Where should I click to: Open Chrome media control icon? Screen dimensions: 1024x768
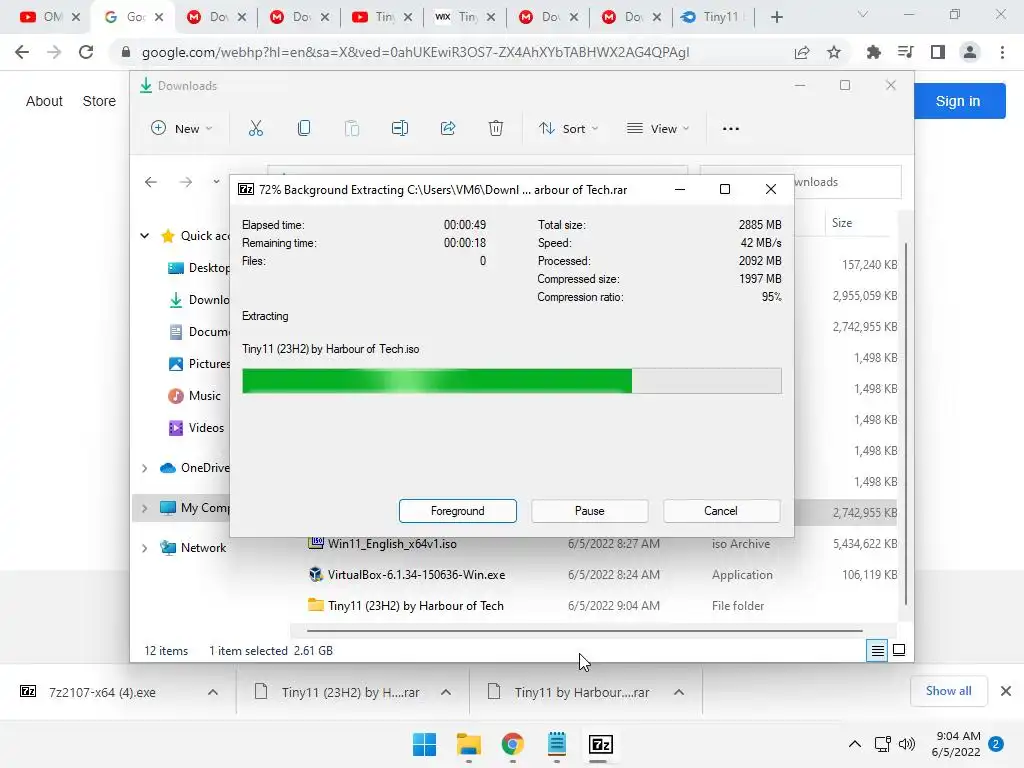click(x=906, y=52)
